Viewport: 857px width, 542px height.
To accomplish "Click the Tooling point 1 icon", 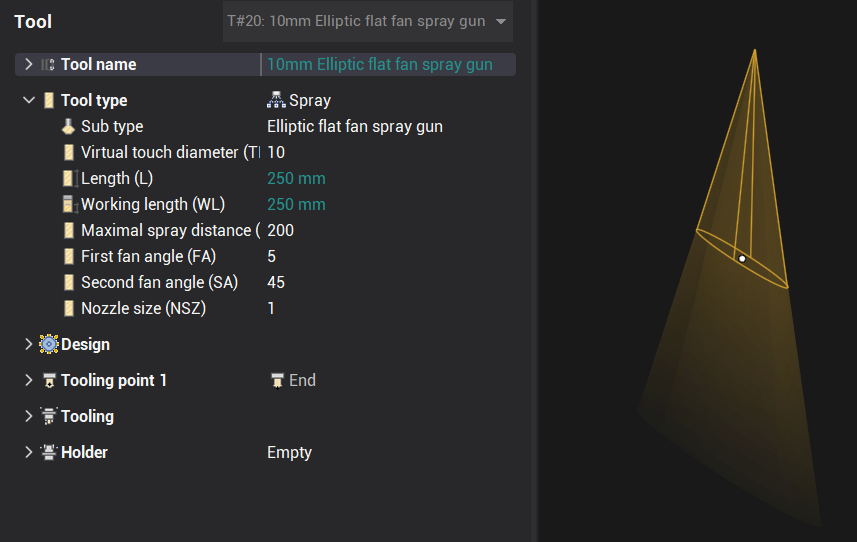I will pyautogui.click(x=49, y=380).
